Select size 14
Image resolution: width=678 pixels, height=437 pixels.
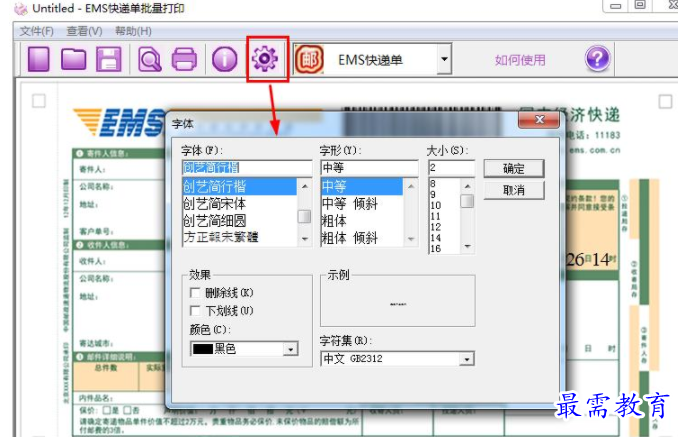pos(435,238)
